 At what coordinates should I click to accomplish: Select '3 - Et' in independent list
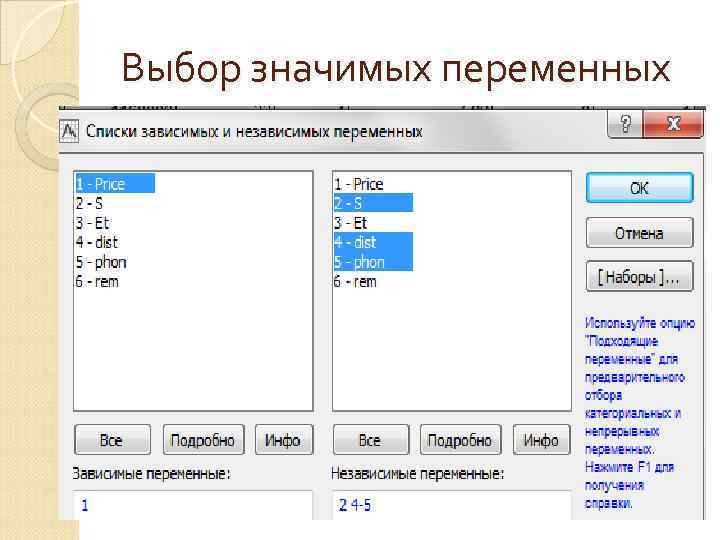coord(350,223)
